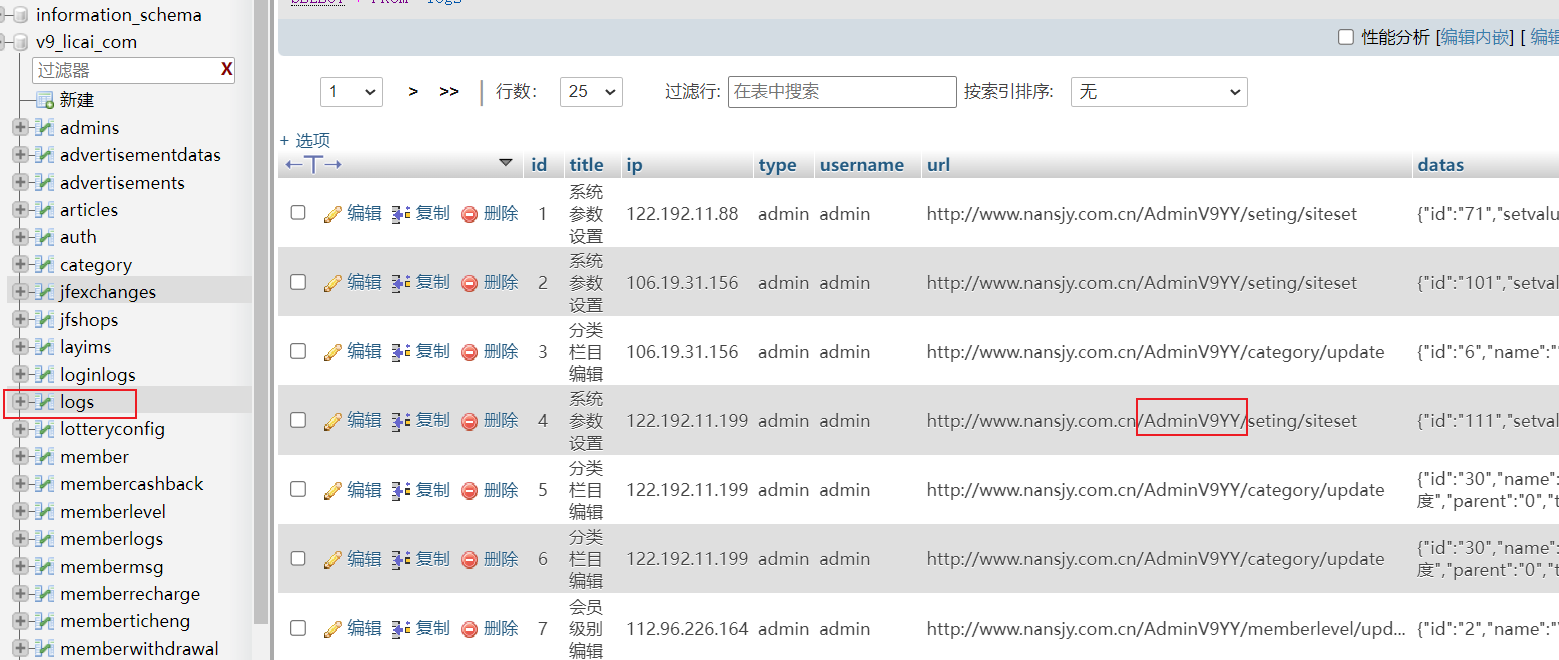Open the 行数 rows count dropdown
1559x660 pixels.
point(591,92)
